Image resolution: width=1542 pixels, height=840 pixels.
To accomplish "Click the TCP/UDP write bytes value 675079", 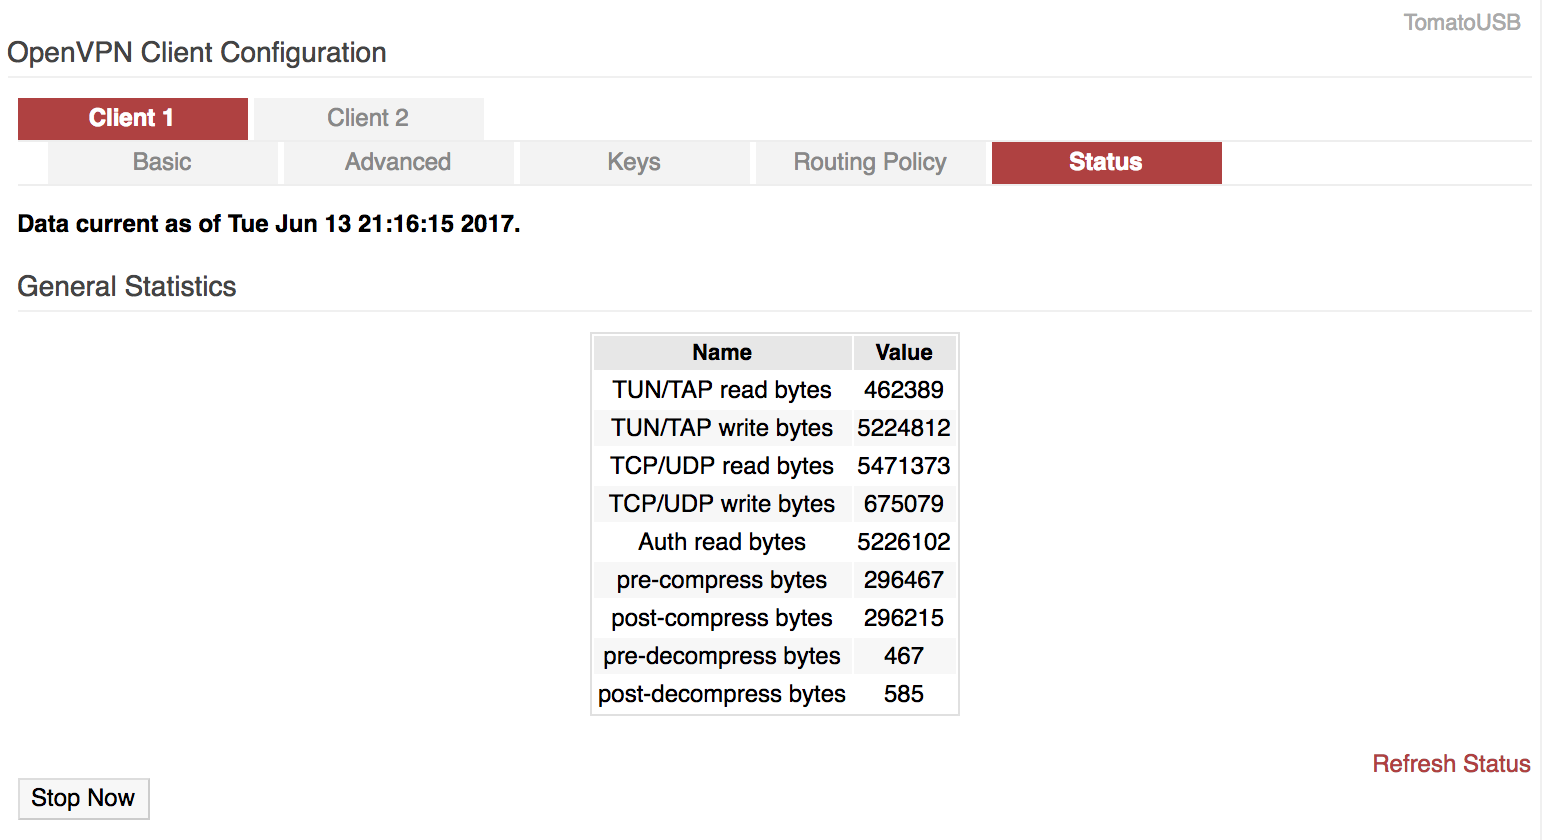I will click(904, 504).
